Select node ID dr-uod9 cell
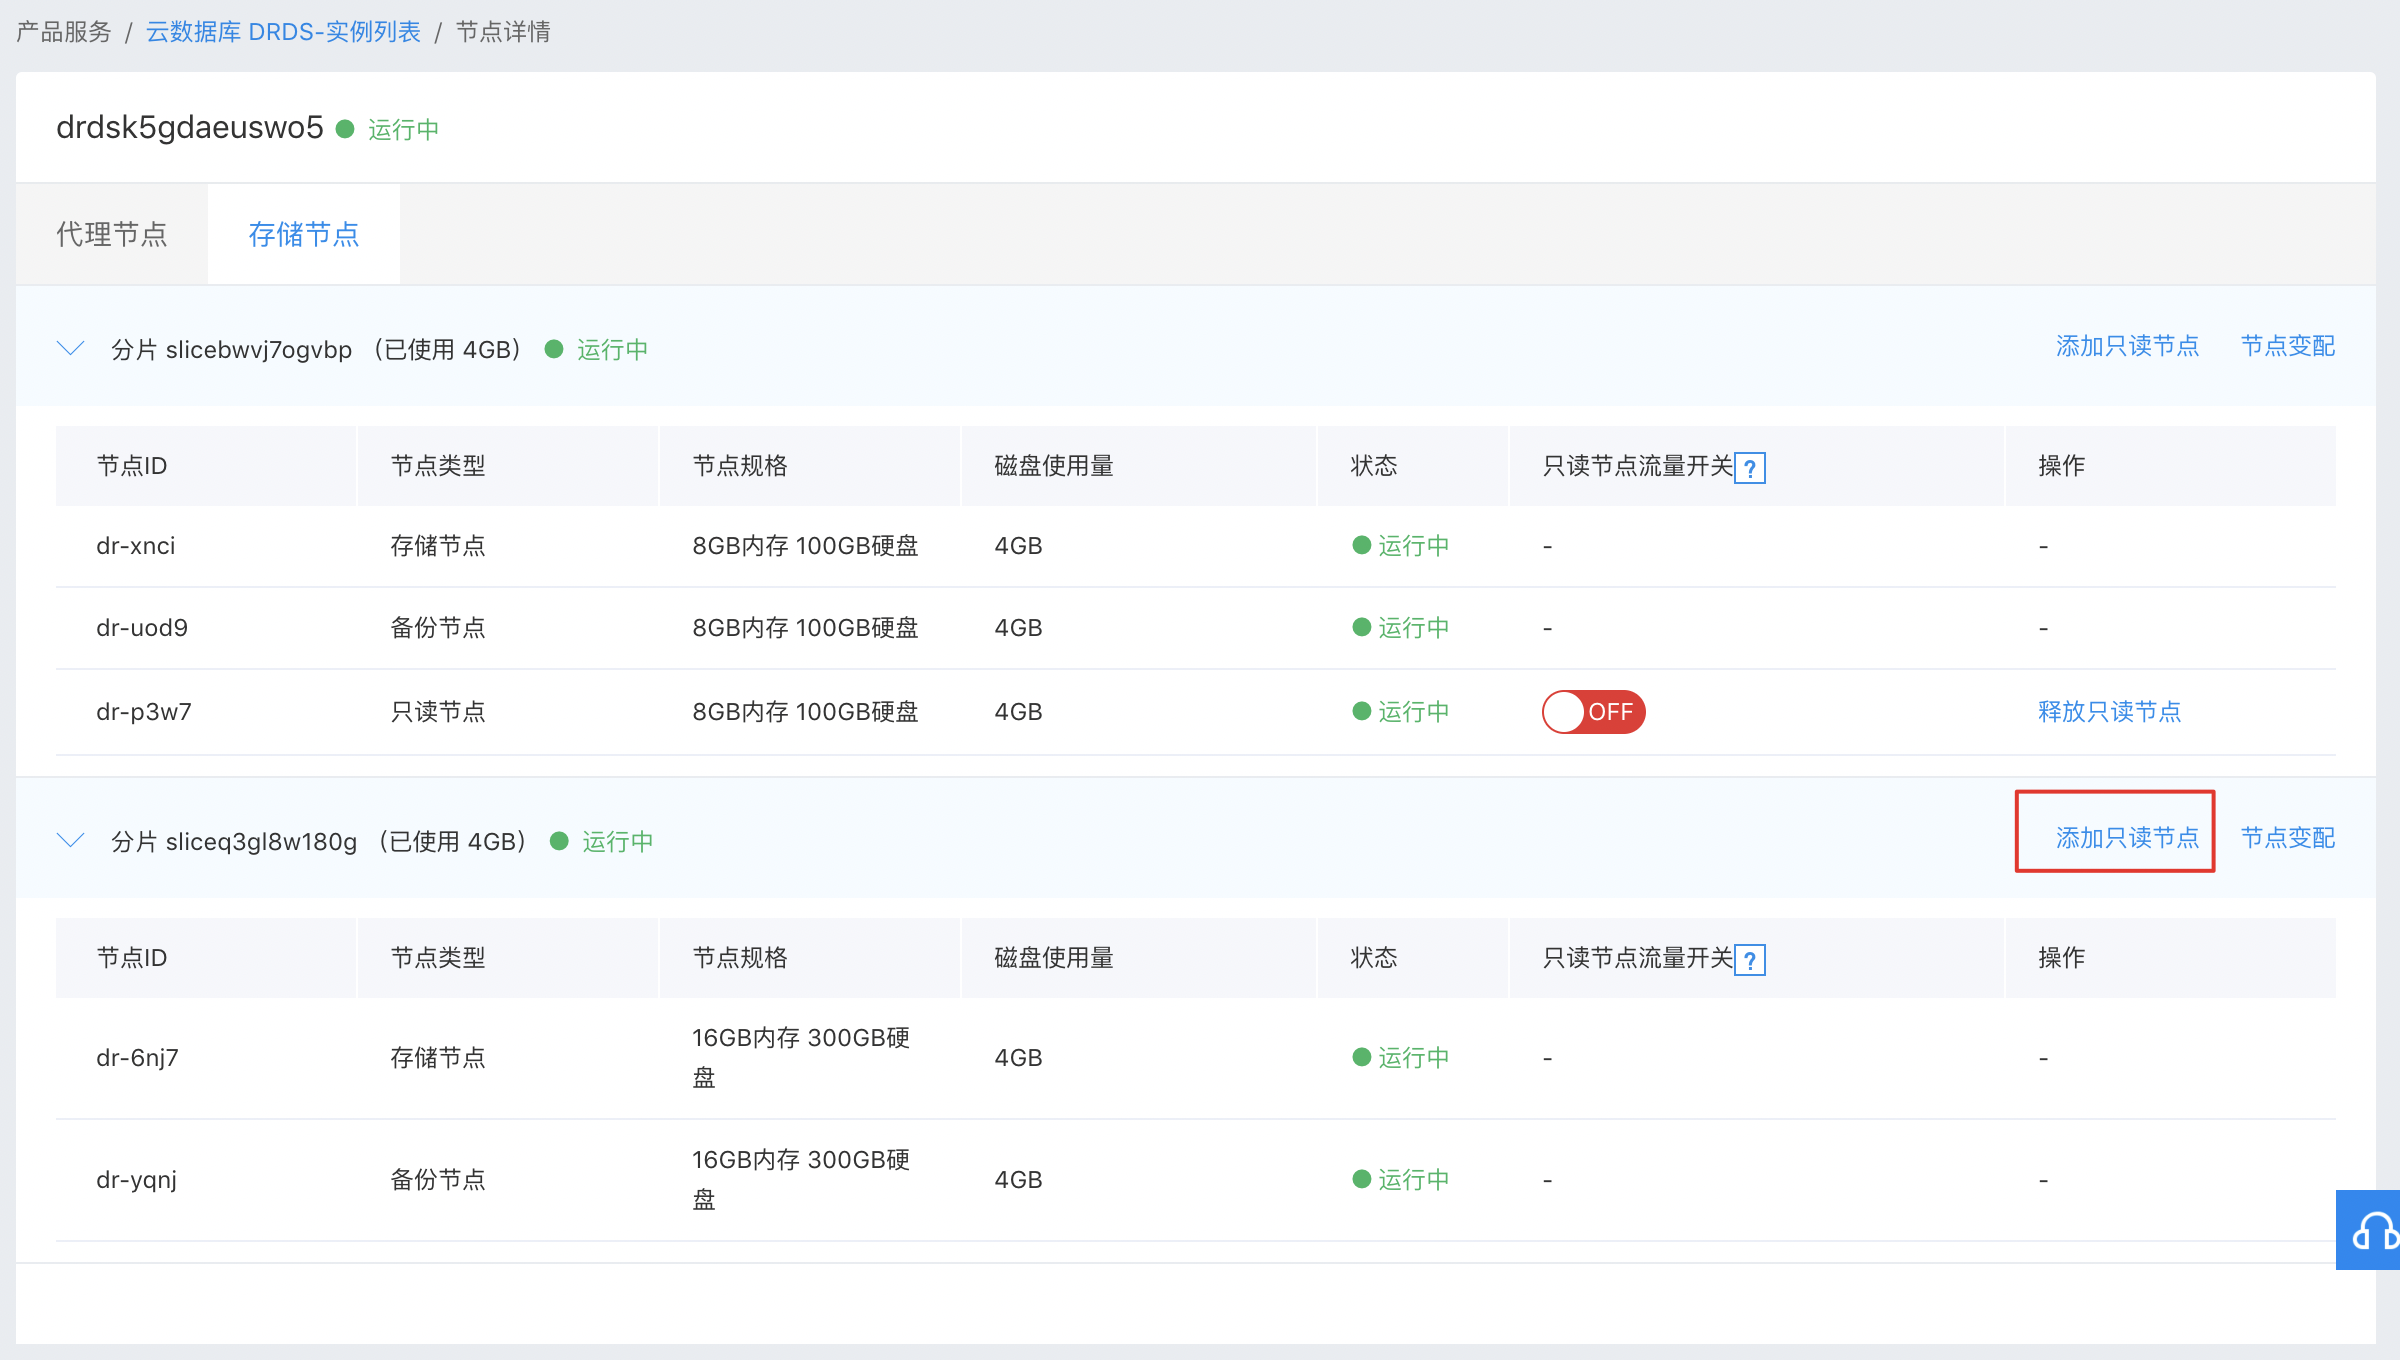2400x1360 pixels. click(142, 628)
